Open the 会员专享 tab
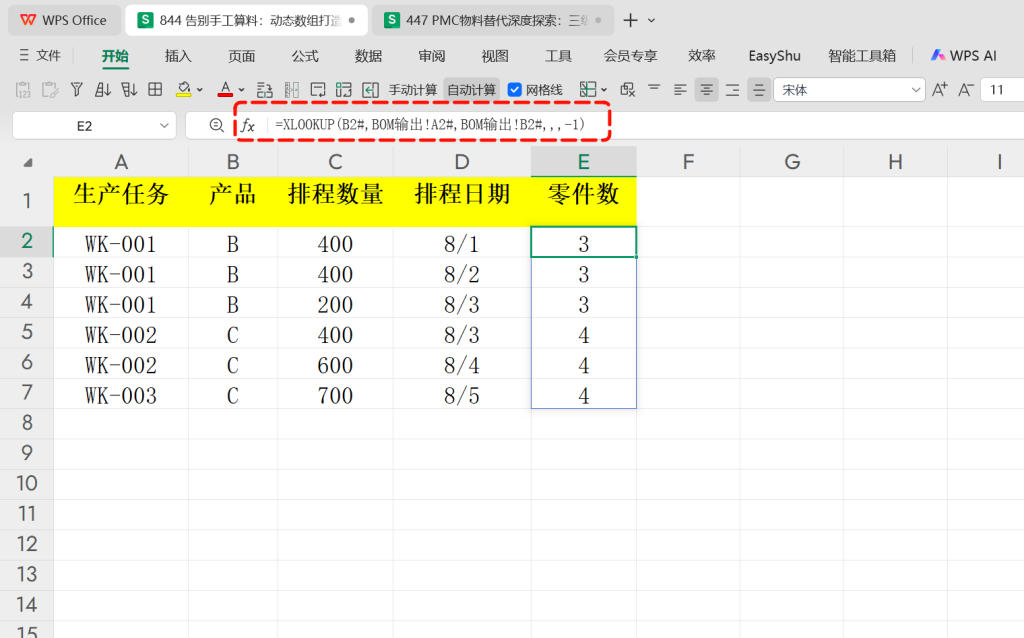This screenshot has width=1024, height=638. (630, 56)
